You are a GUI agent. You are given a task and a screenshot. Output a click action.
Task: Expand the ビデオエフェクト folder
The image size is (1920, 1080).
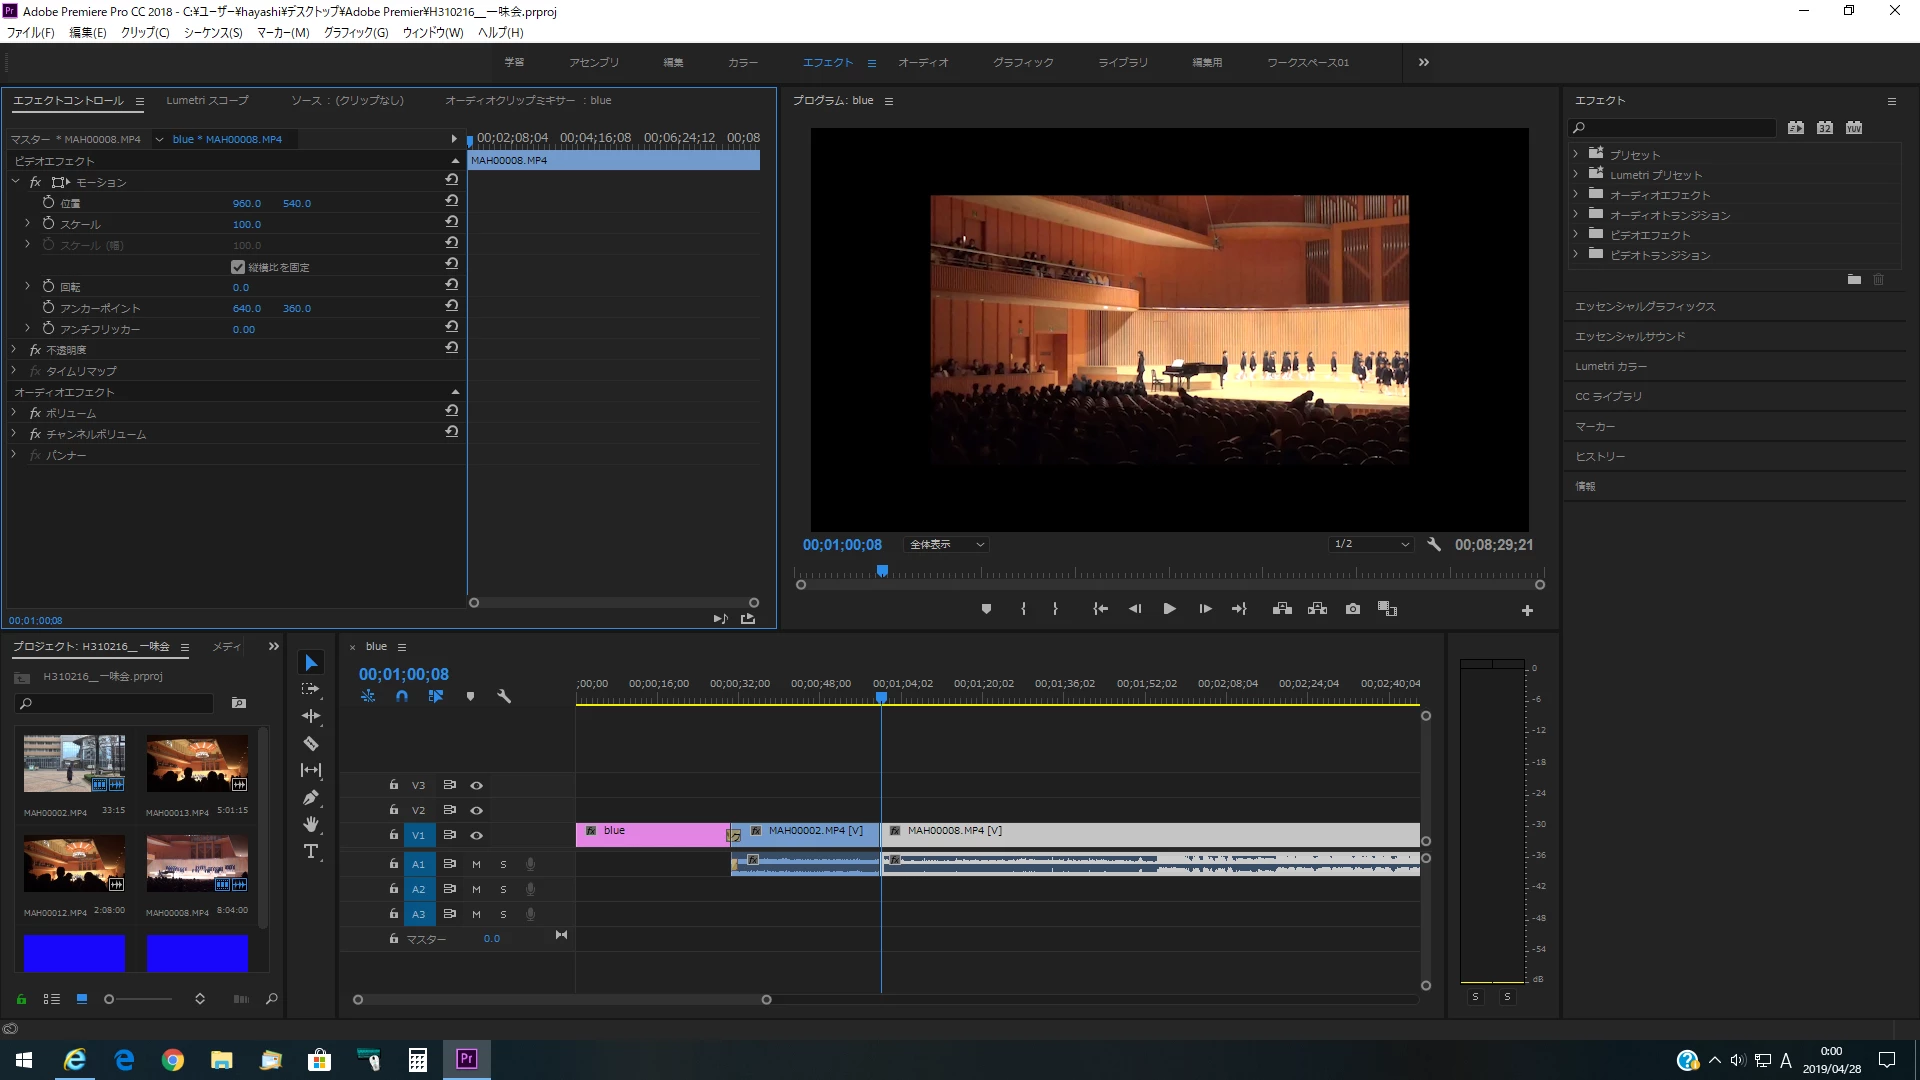1576,235
